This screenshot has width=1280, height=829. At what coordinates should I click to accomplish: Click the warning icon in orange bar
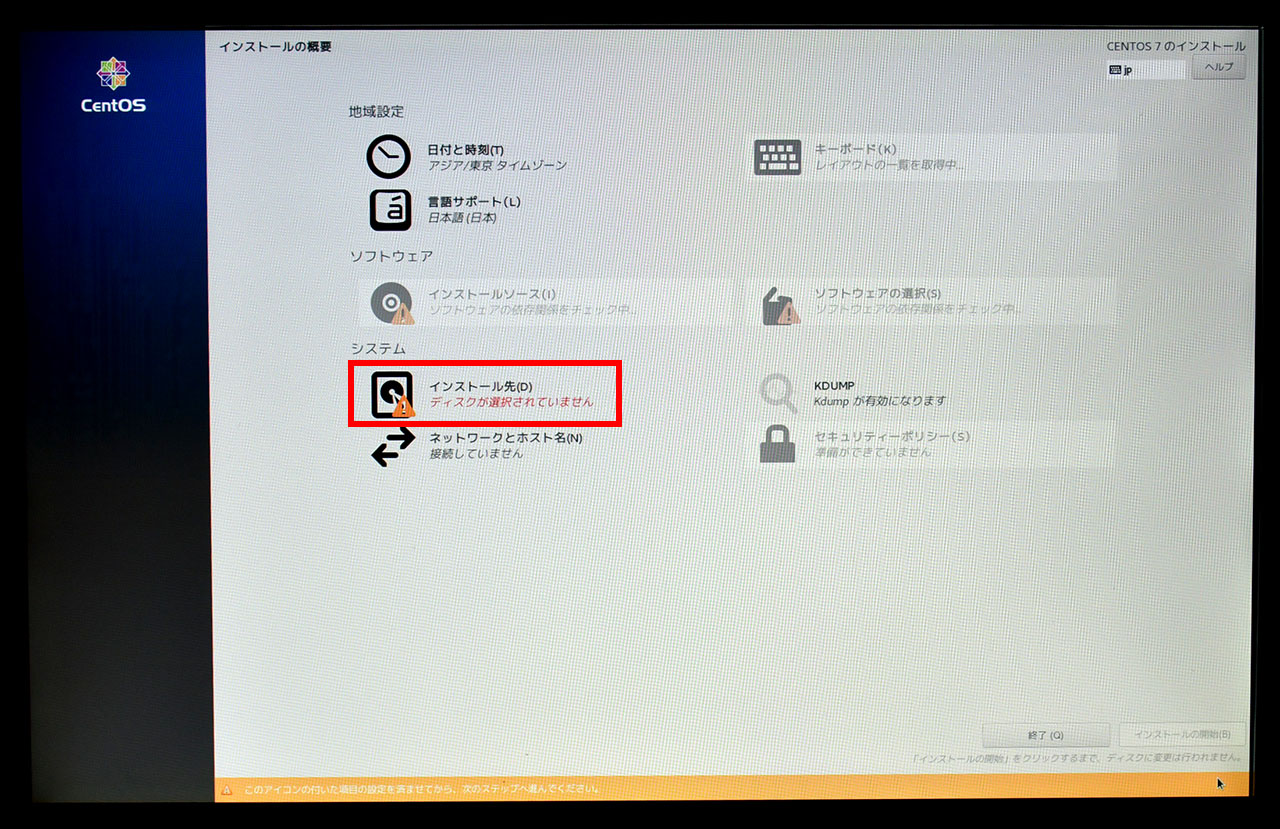click(226, 789)
